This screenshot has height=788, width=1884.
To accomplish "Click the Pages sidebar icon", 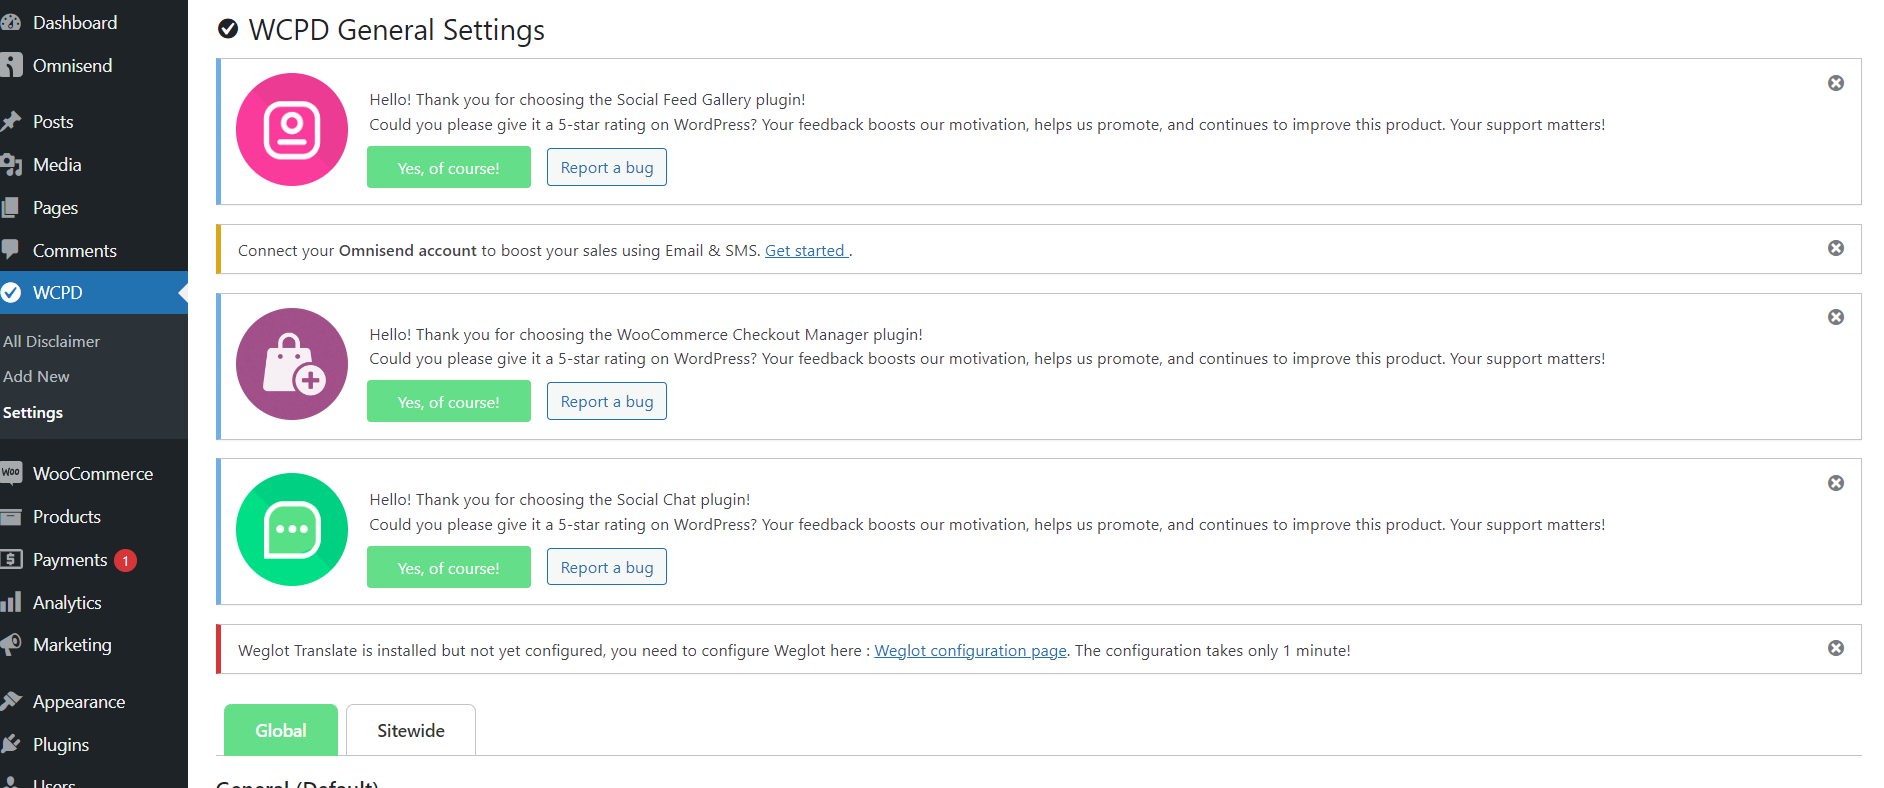I will click(x=10, y=207).
